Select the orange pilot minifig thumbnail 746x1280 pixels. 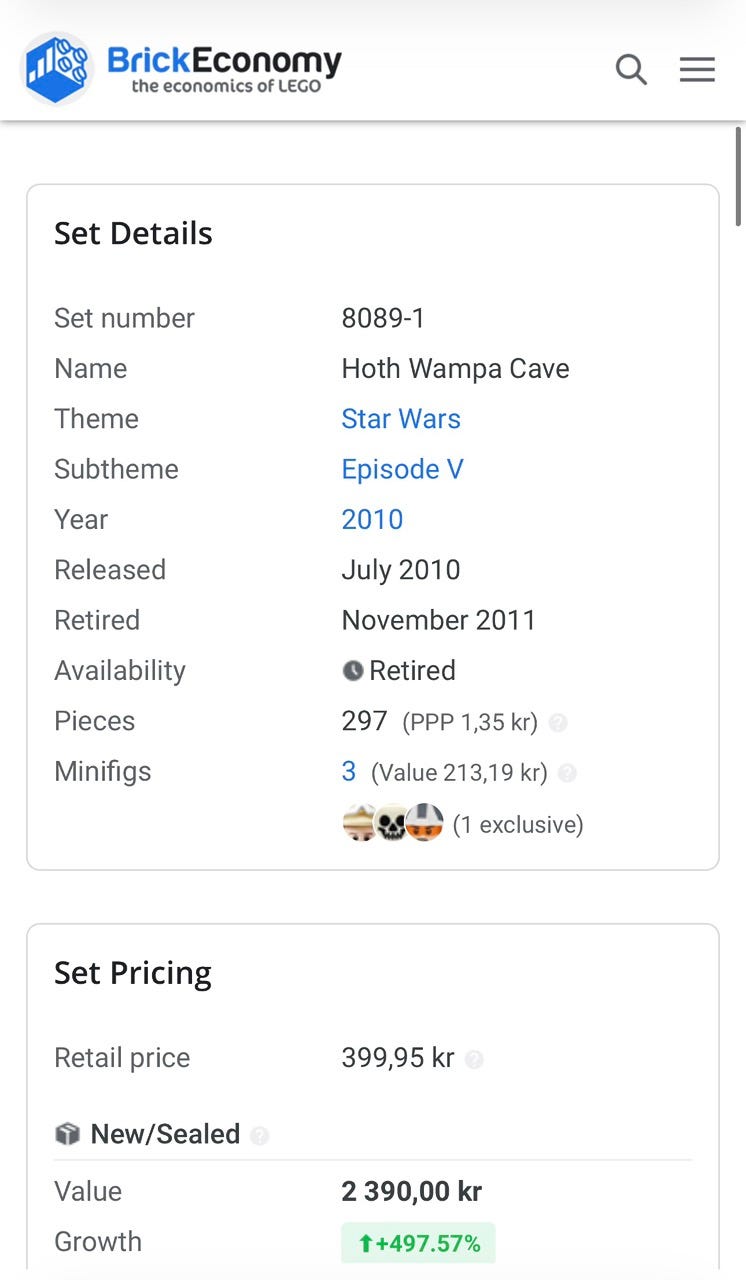(x=425, y=823)
